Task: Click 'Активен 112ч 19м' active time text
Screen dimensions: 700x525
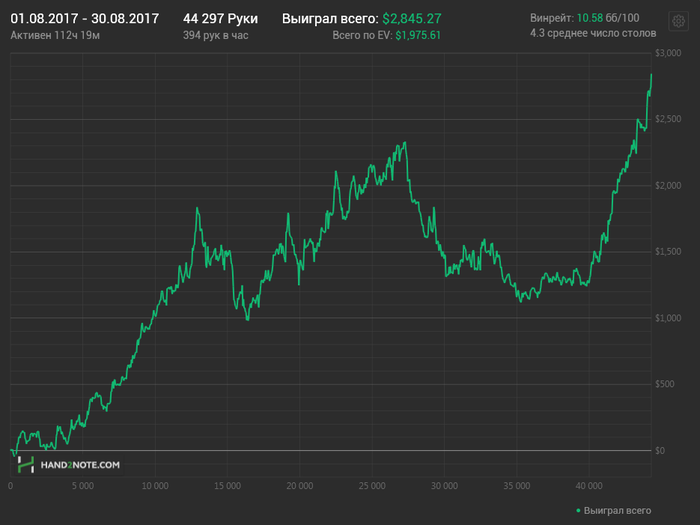Action: pos(55,35)
